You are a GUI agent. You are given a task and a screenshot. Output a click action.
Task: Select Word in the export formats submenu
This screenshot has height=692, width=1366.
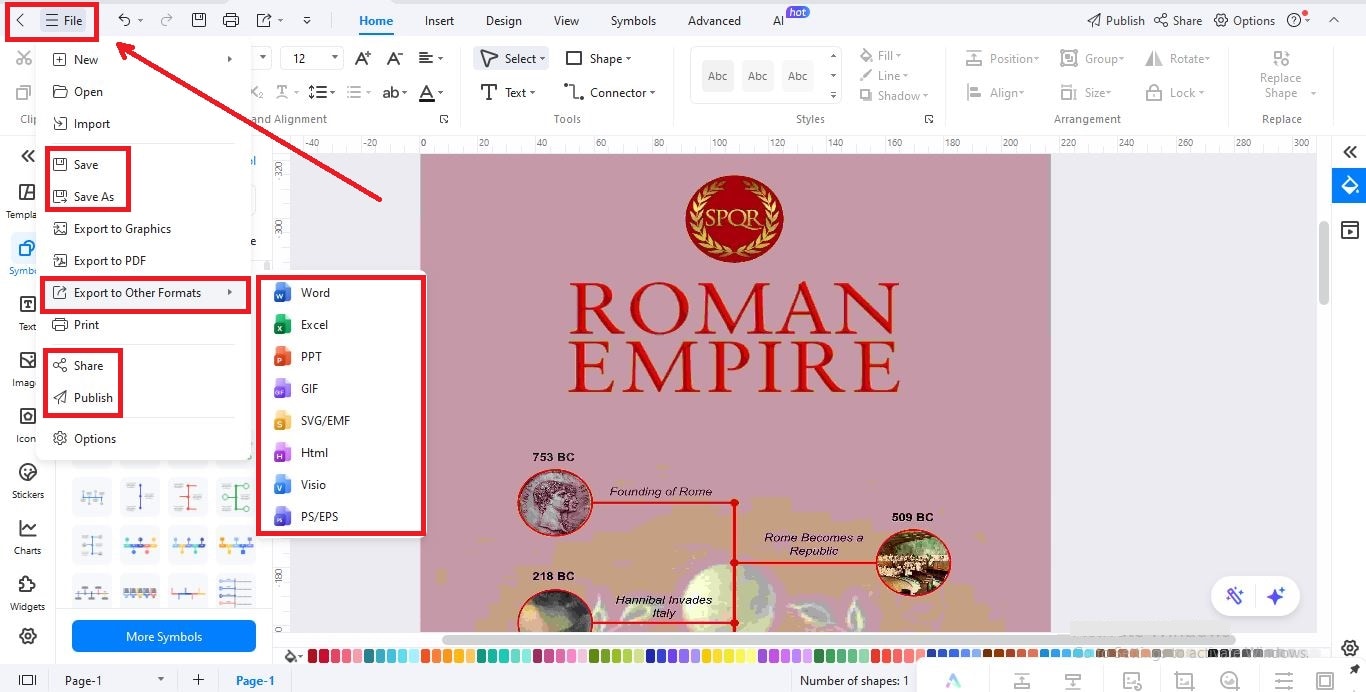[x=342, y=293]
